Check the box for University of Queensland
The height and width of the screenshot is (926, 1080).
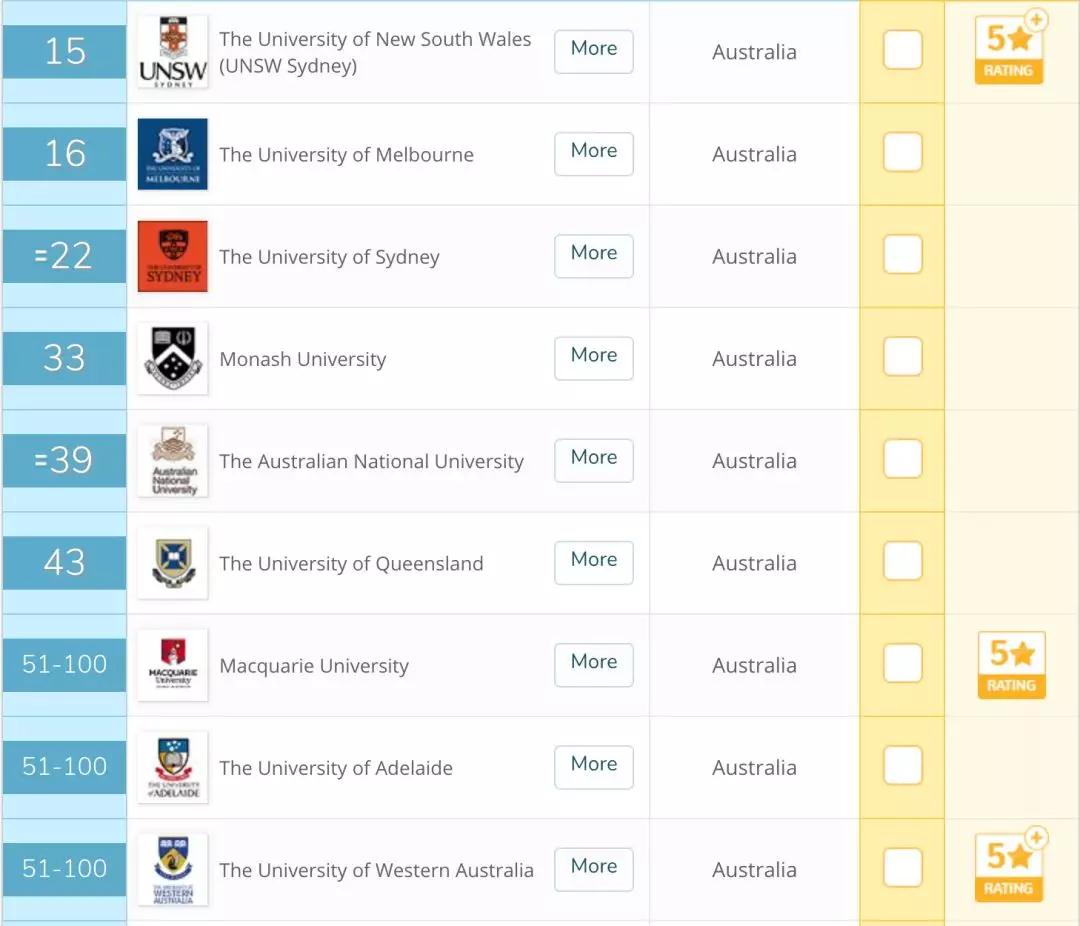click(x=902, y=561)
